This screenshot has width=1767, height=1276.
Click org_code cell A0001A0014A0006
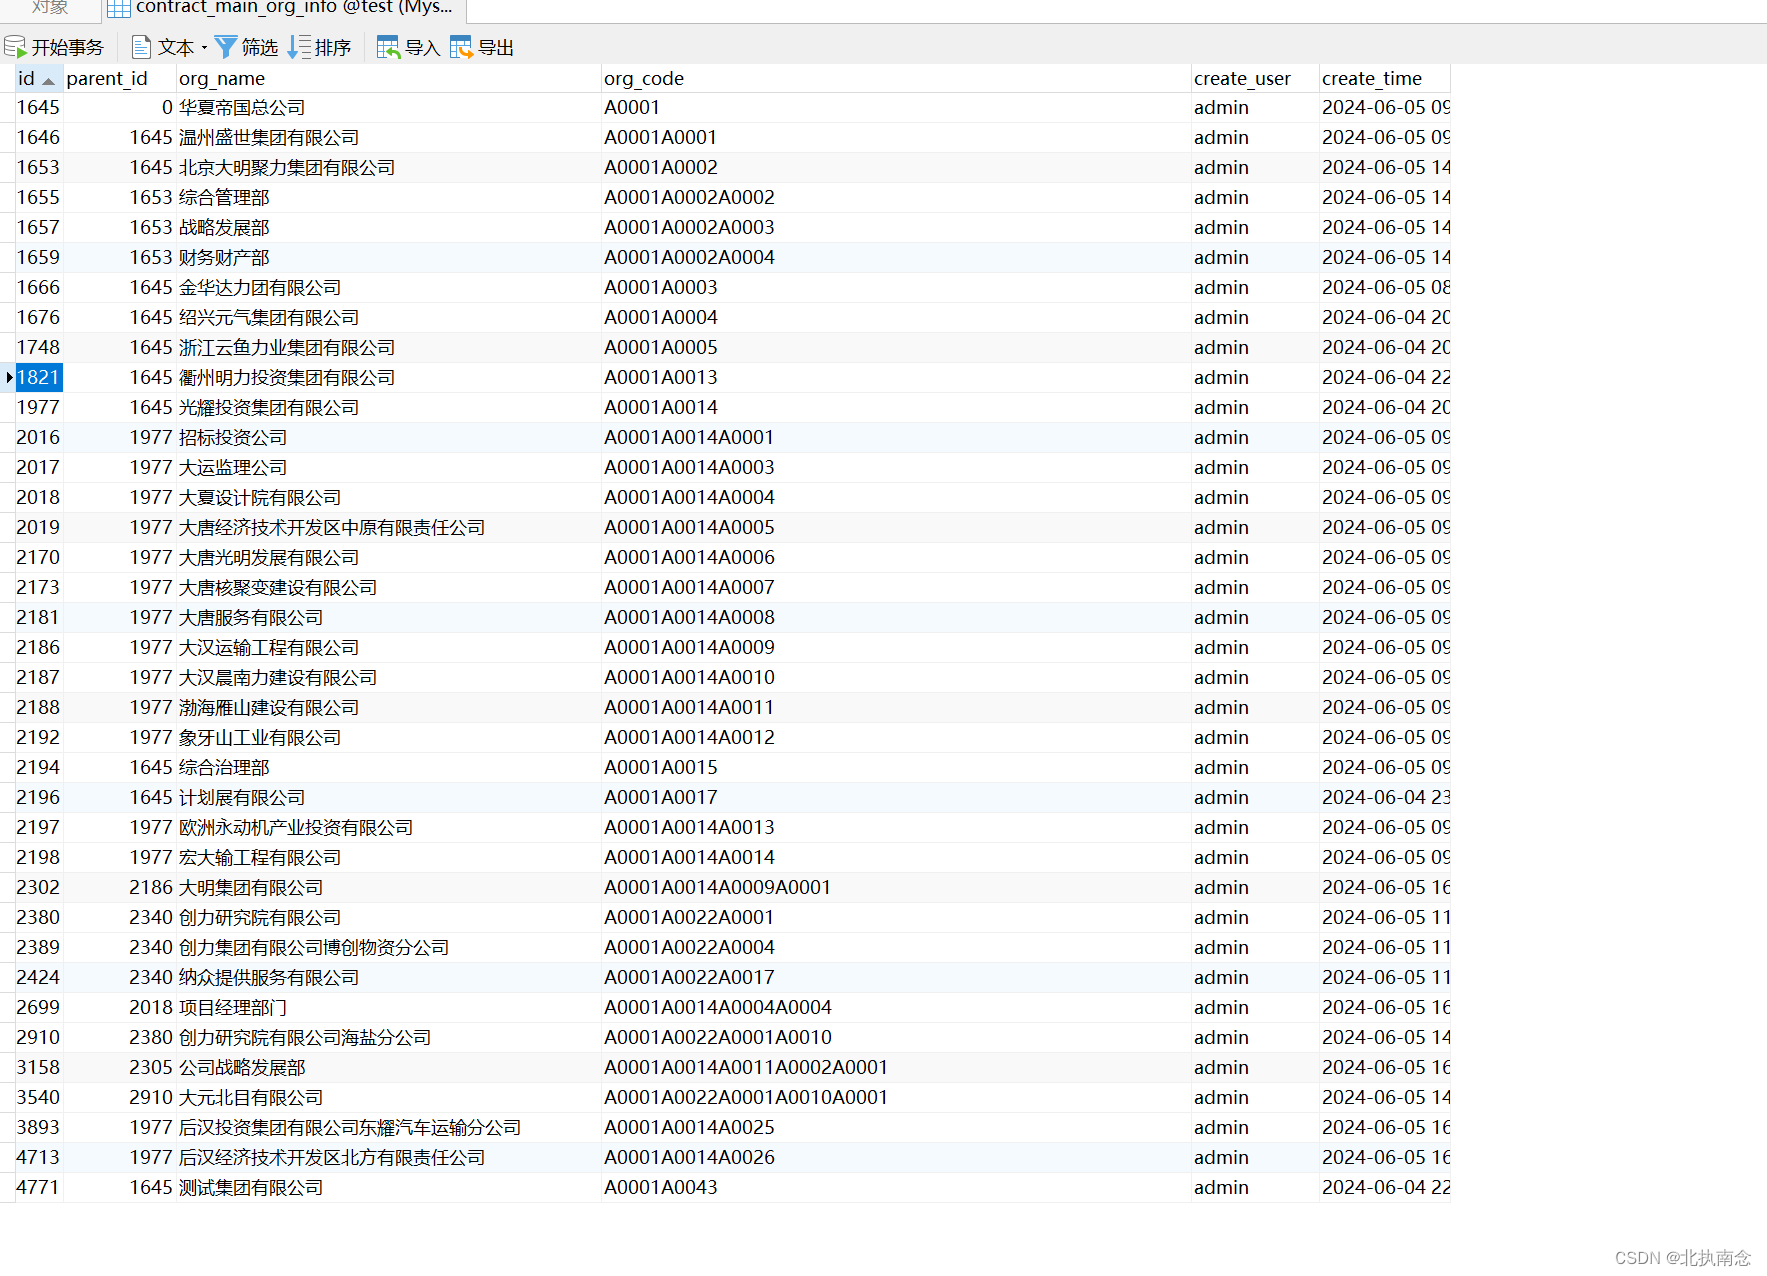point(895,558)
